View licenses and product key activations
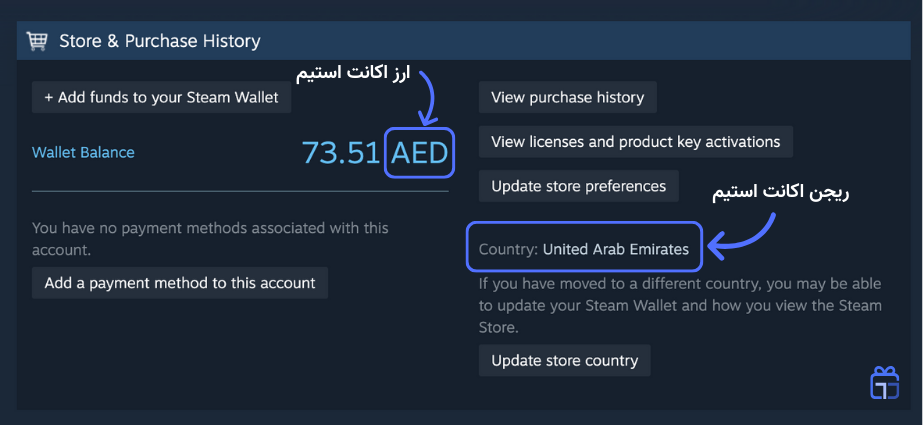Screen dimensions: 923x425 tap(636, 142)
